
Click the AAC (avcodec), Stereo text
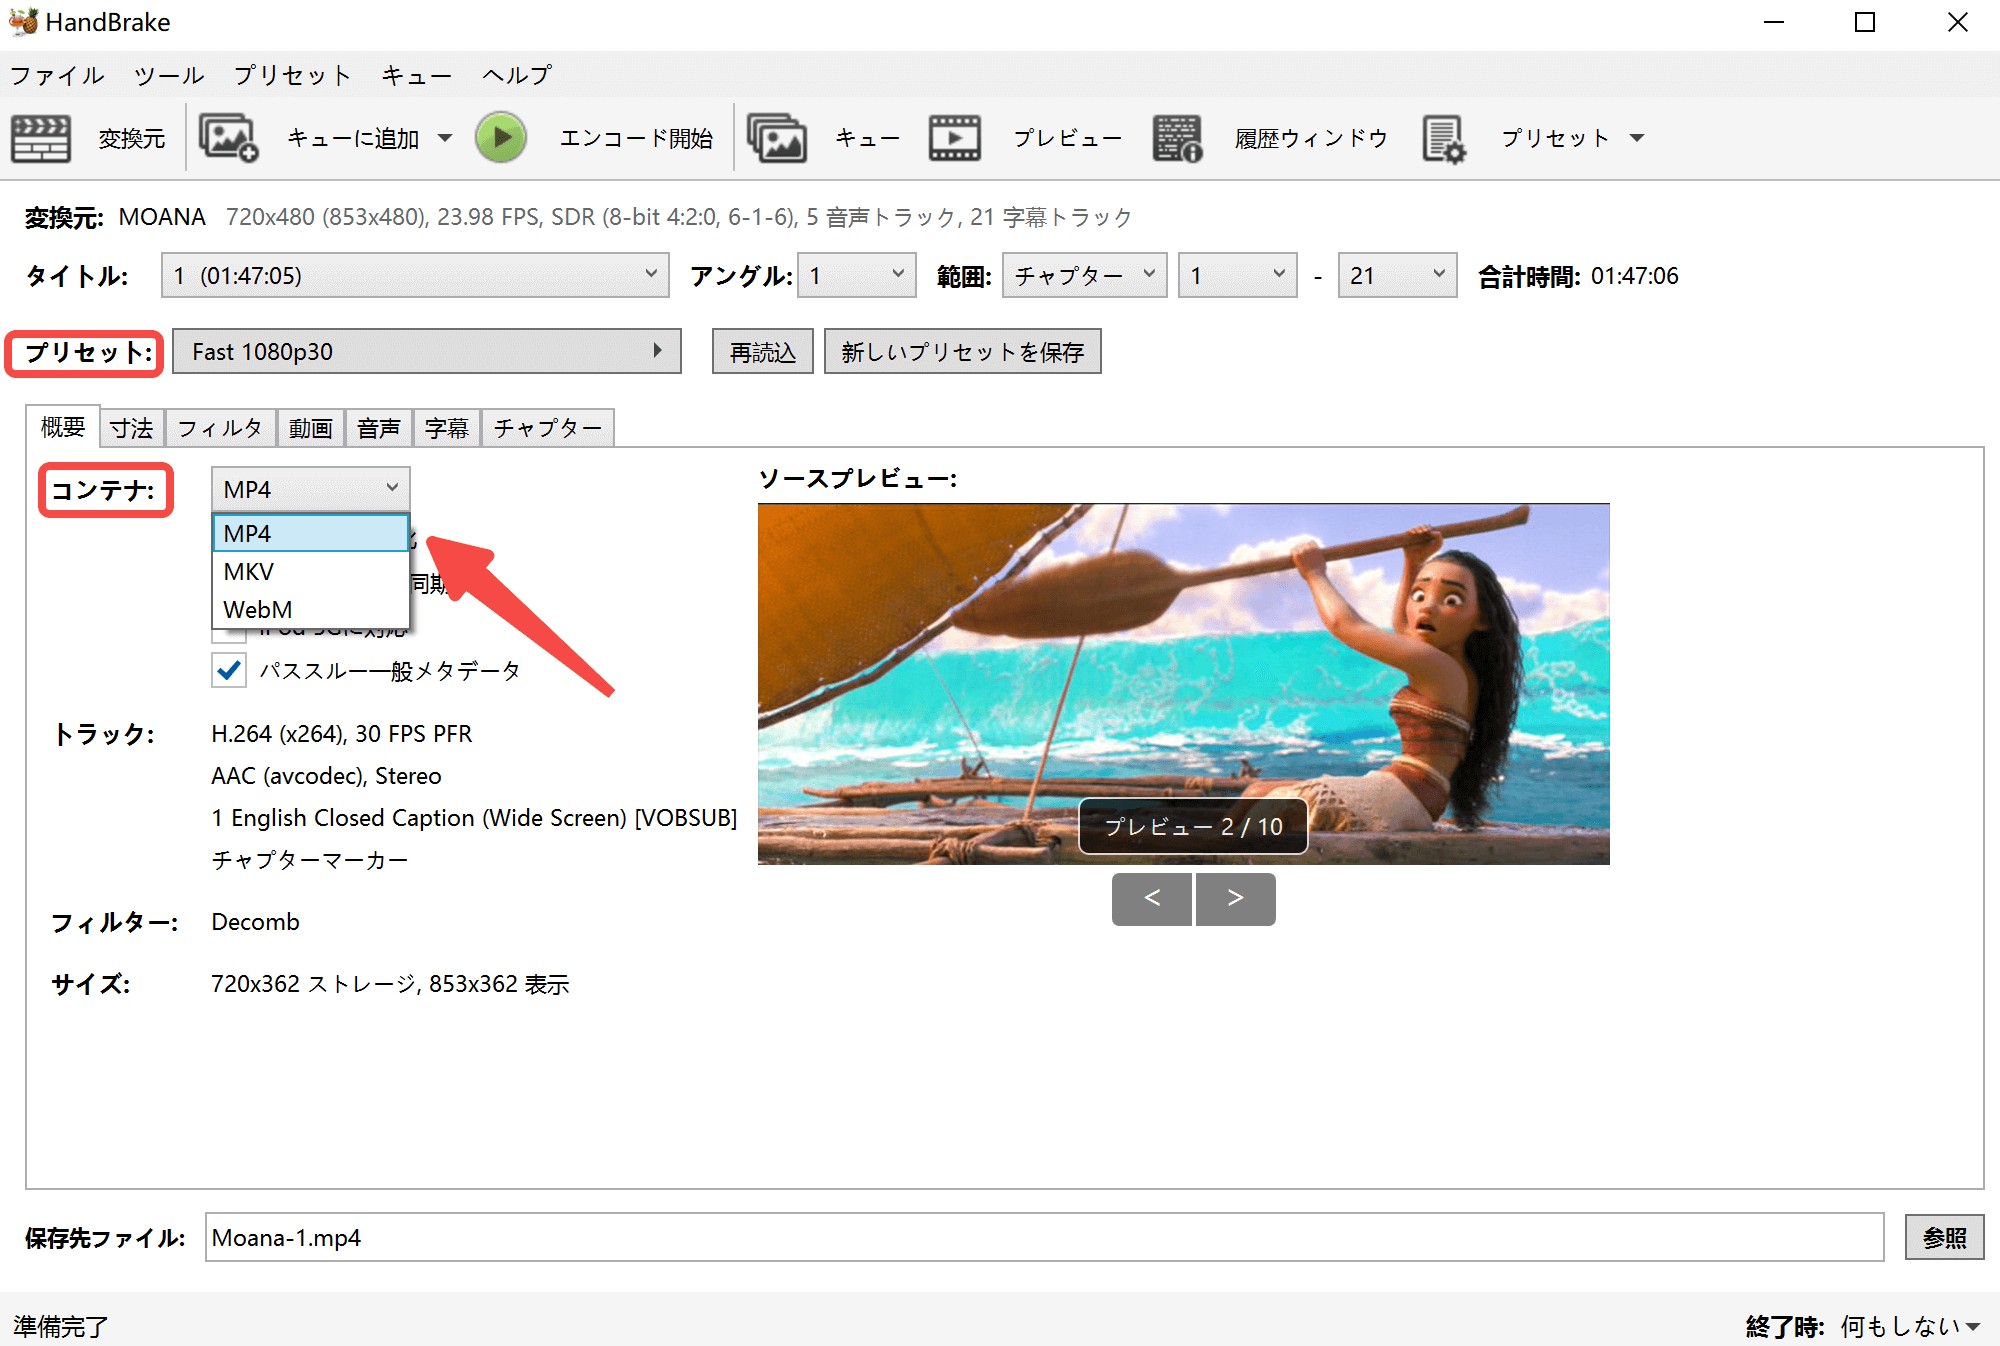(326, 776)
